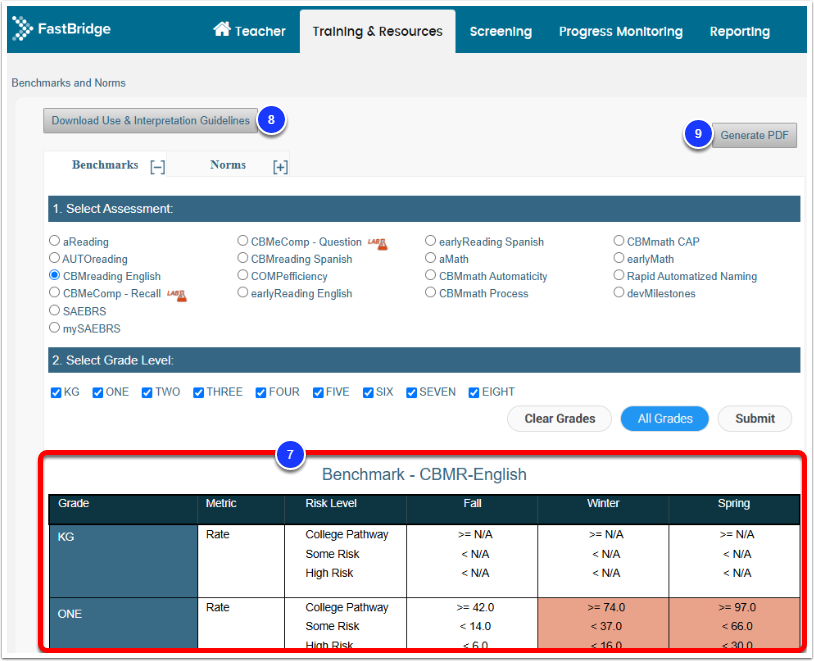Viewport: 814px width, 661px height.
Task: Click the Grade column header
Action: coord(123,509)
